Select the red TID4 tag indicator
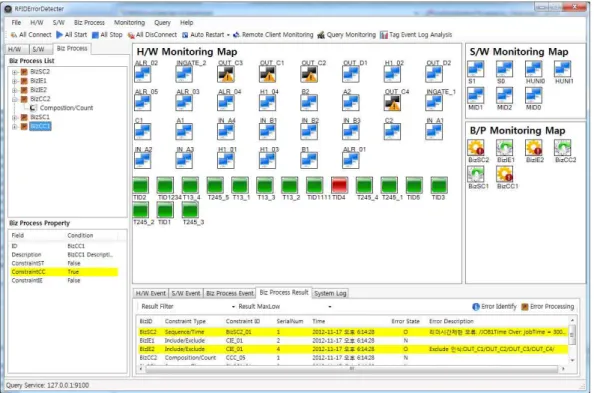 [x=339, y=185]
